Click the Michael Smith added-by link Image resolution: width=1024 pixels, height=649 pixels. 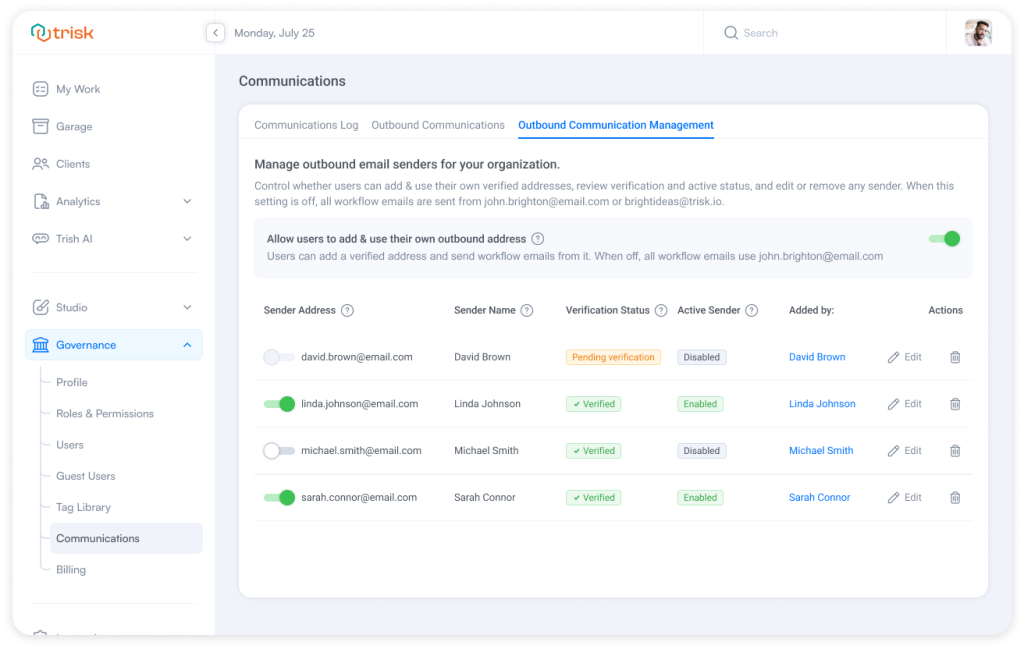click(821, 450)
